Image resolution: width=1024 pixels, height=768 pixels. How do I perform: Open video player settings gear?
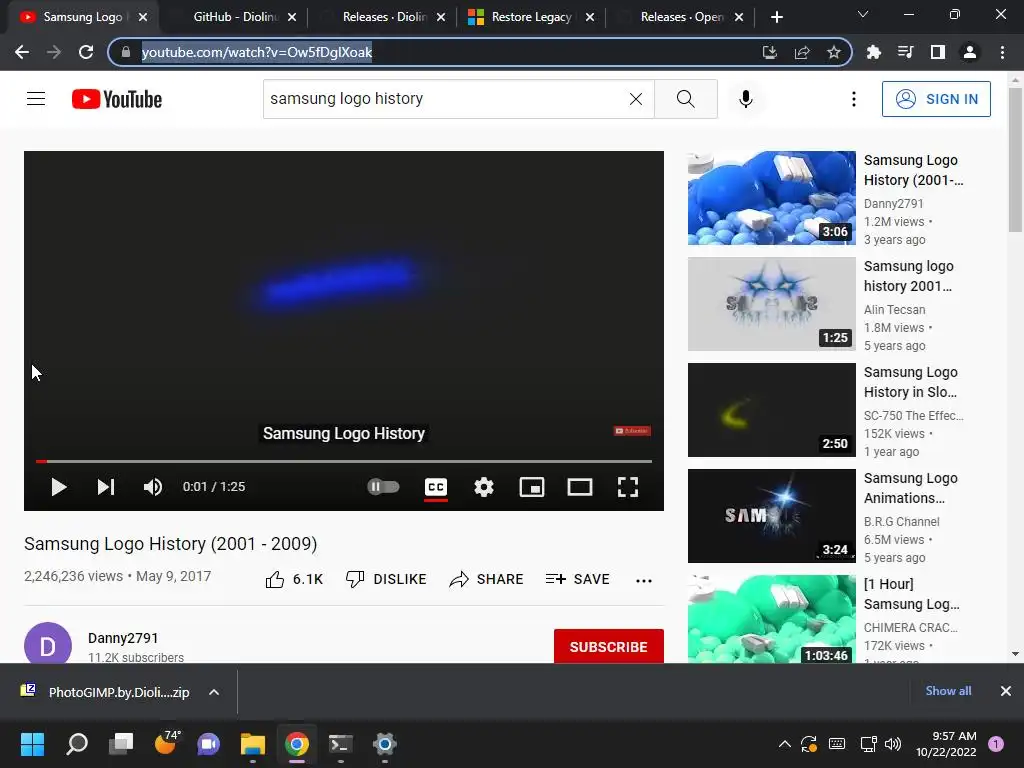(x=484, y=487)
